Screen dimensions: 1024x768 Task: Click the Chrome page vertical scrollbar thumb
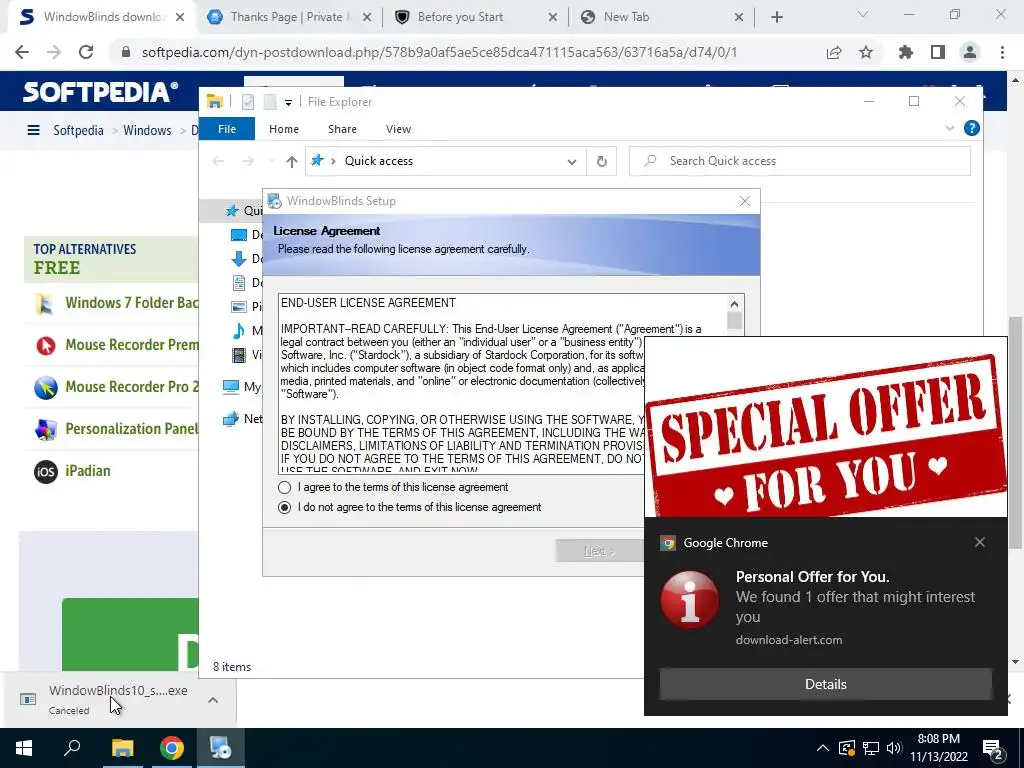coord(1015,432)
